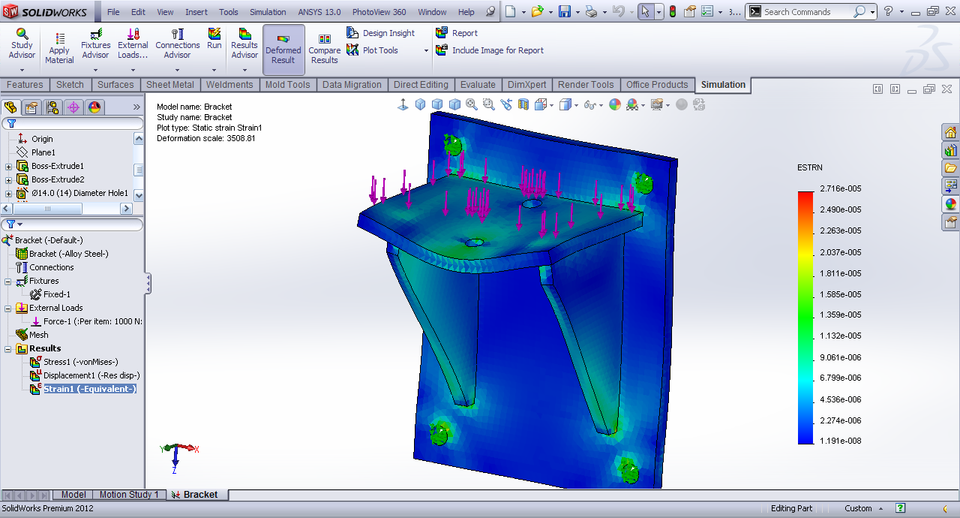This screenshot has width=960, height=518.
Task: Open the Study Advisor tool
Action: [x=22, y=43]
